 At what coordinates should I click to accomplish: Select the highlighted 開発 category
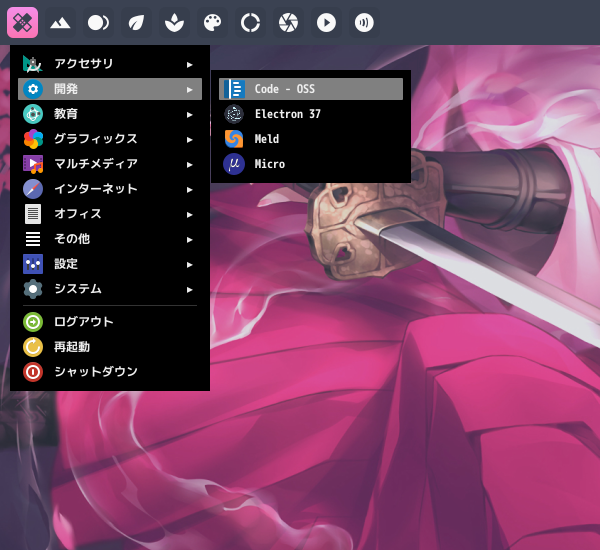[110, 89]
